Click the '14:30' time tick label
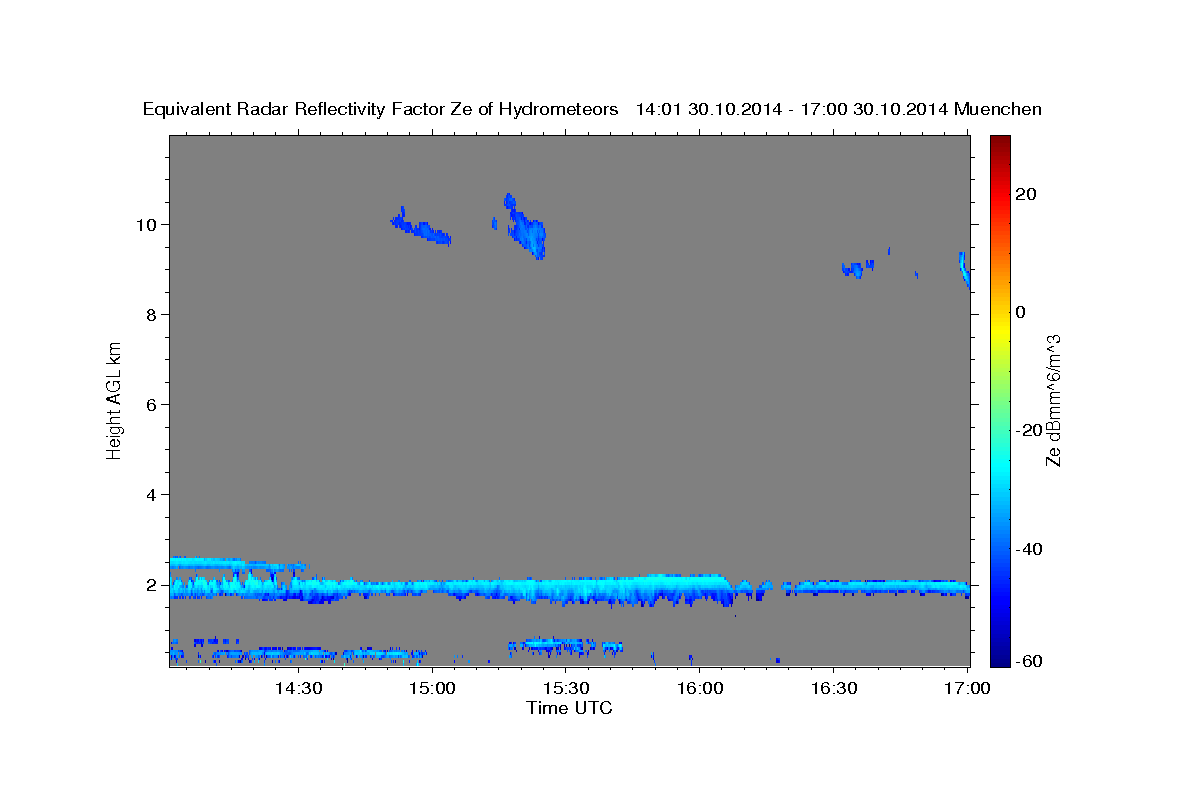Screen dimensions: 1200x800 [298, 688]
